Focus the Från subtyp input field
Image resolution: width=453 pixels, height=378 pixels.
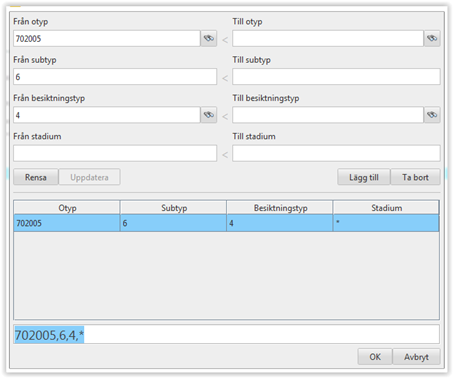pos(115,77)
